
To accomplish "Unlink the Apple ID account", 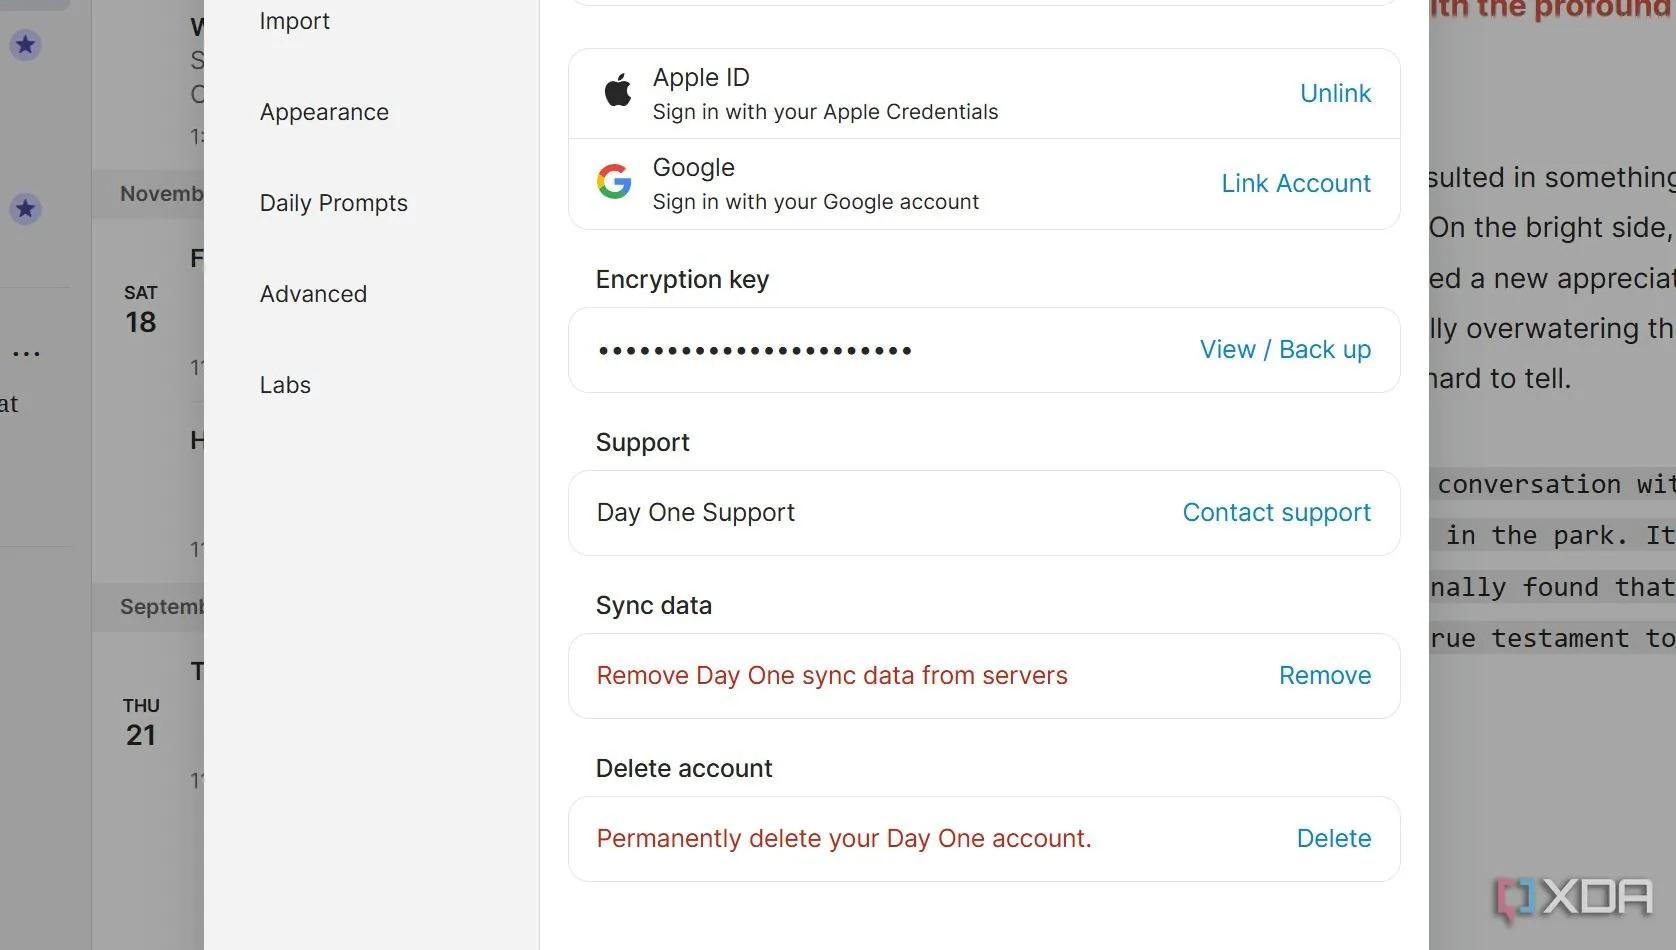I will (x=1335, y=93).
